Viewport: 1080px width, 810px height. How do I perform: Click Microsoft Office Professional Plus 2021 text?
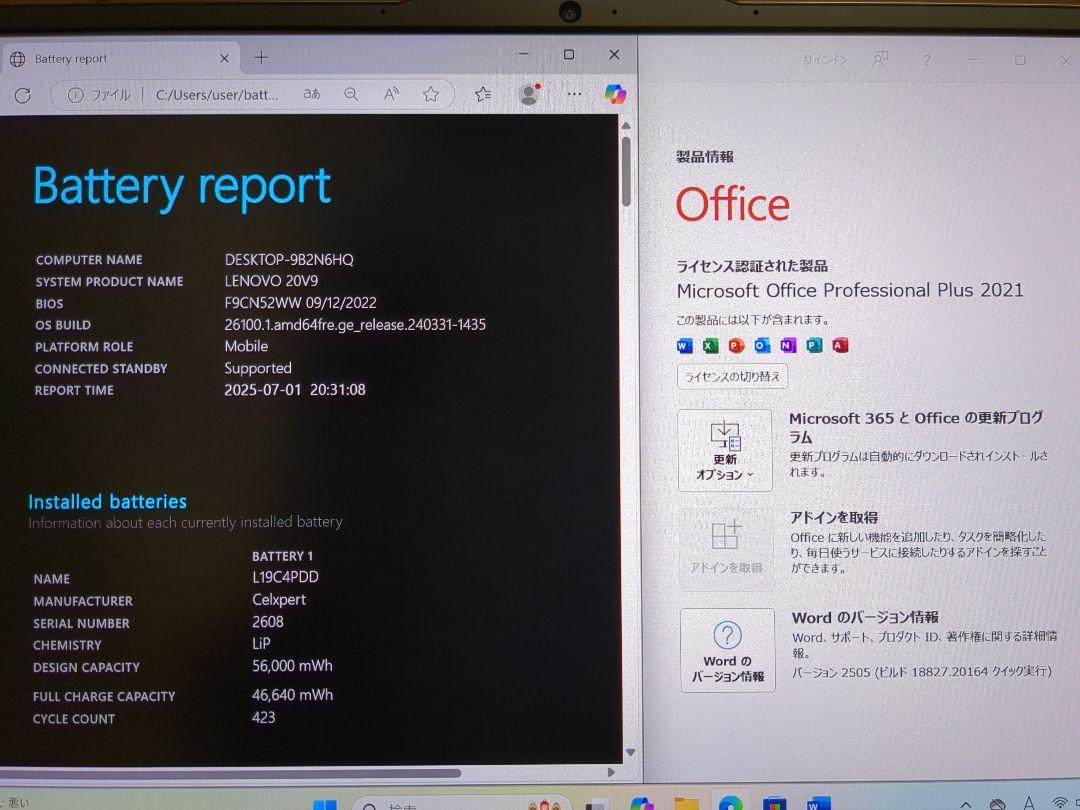850,290
